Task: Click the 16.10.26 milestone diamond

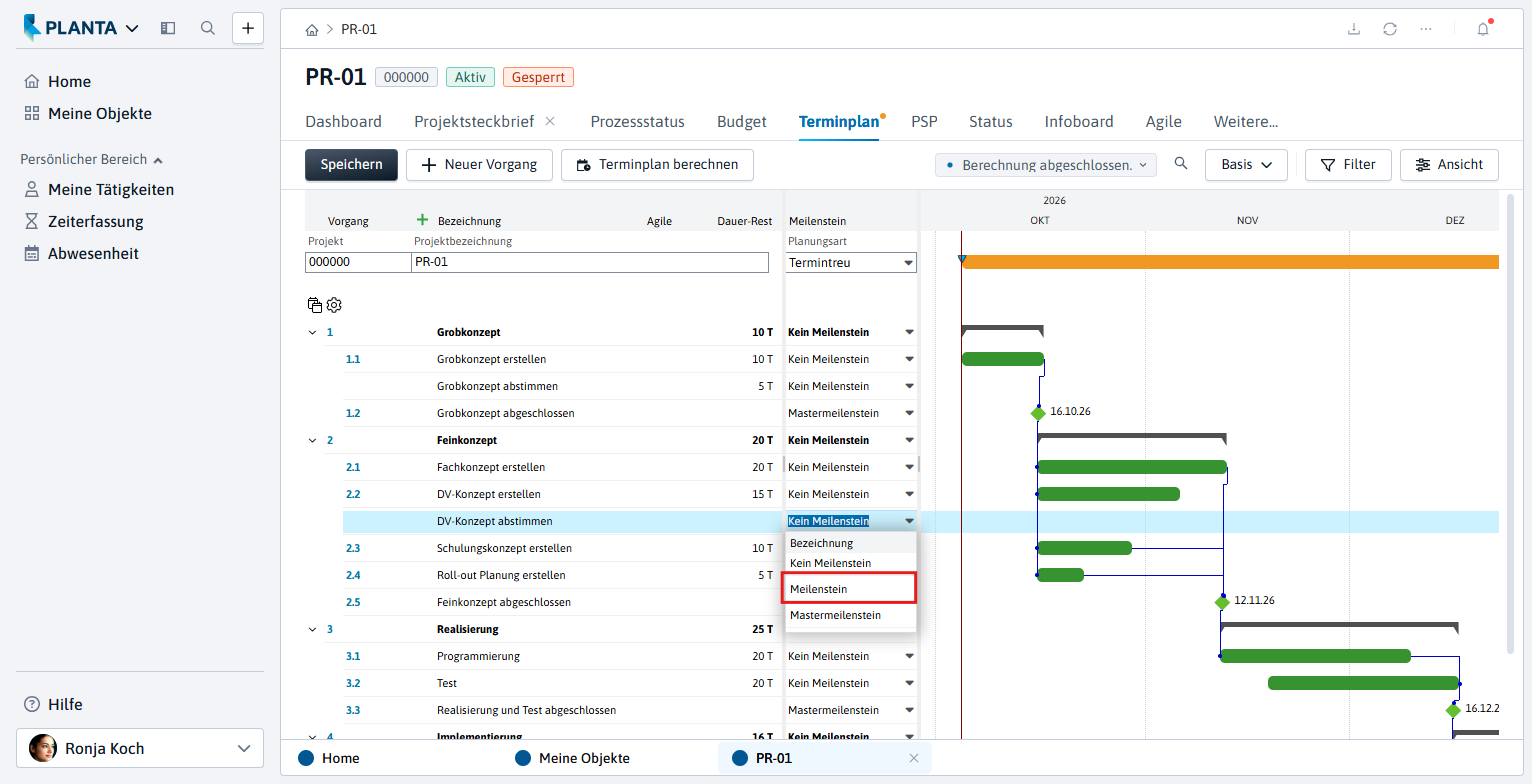Action: [1038, 413]
